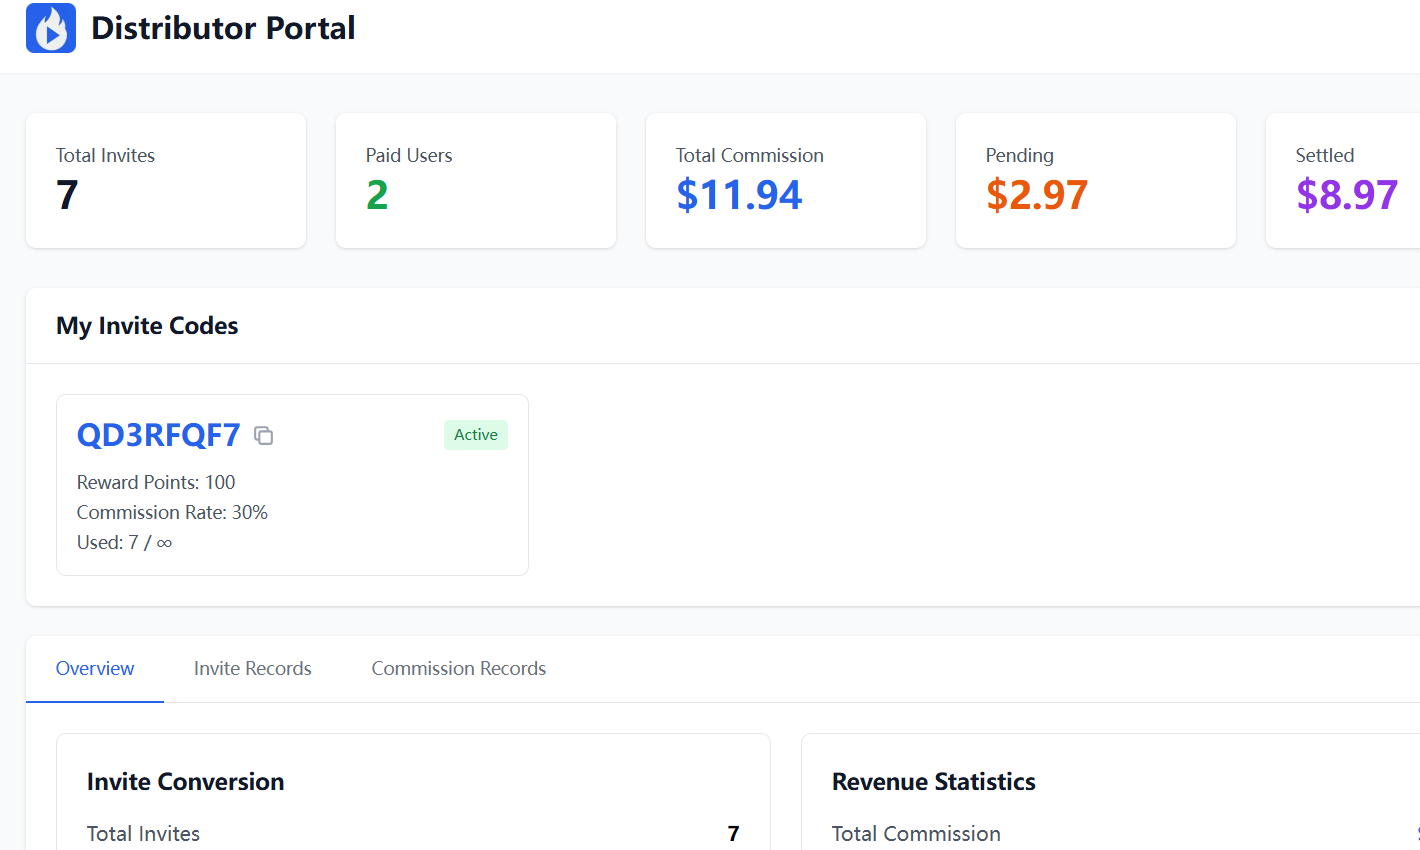Click the My Invite Codes heading
This screenshot has height=850, width=1420.
click(147, 326)
